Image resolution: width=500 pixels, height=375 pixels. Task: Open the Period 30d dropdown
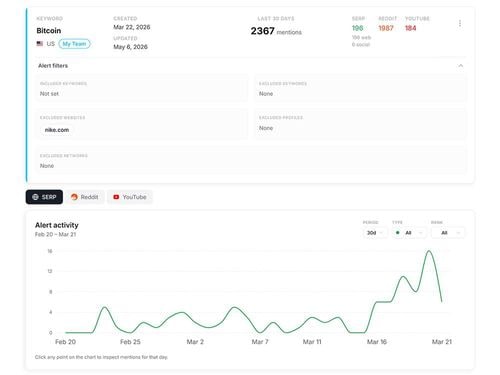(x=375, y=233)
